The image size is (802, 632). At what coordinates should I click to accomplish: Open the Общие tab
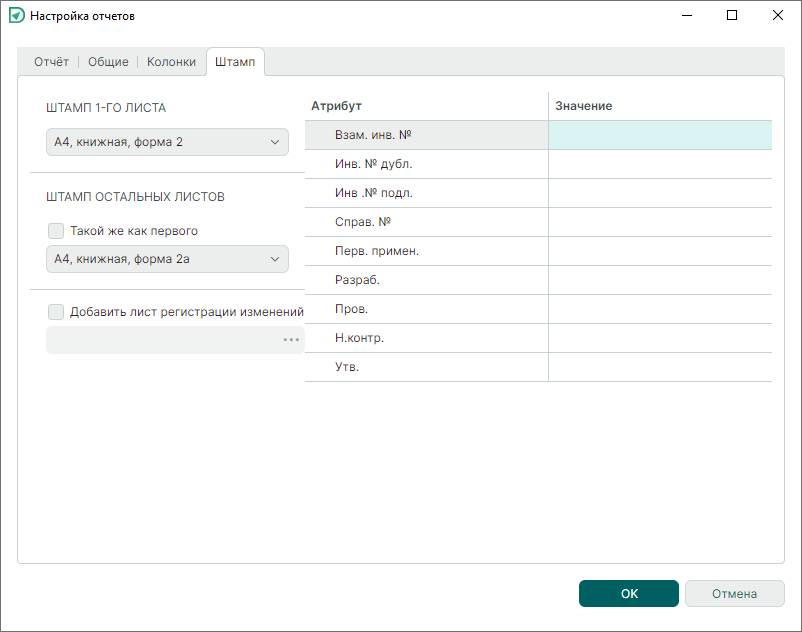point(108,62)
